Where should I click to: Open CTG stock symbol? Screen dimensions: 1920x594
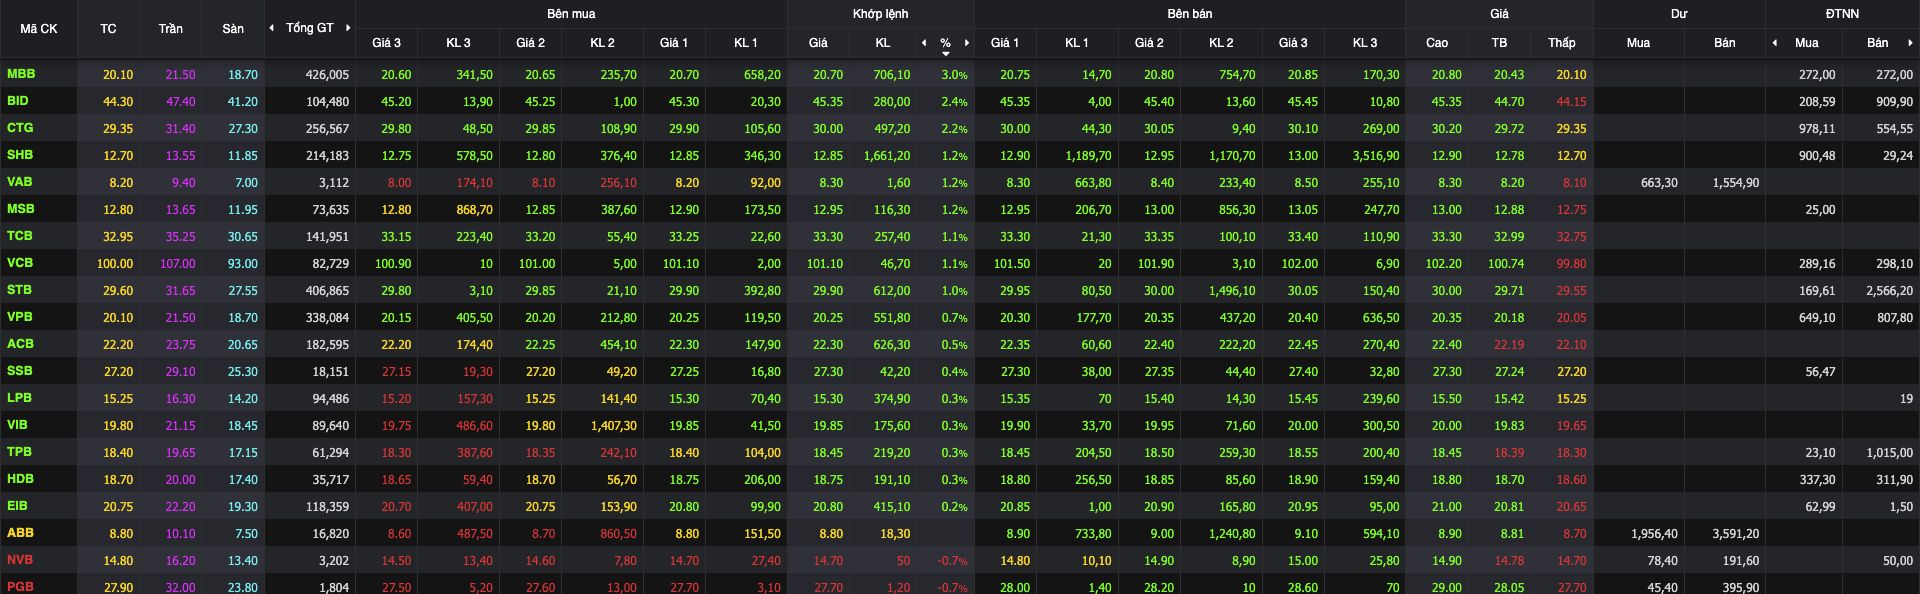tap(20, 128)
